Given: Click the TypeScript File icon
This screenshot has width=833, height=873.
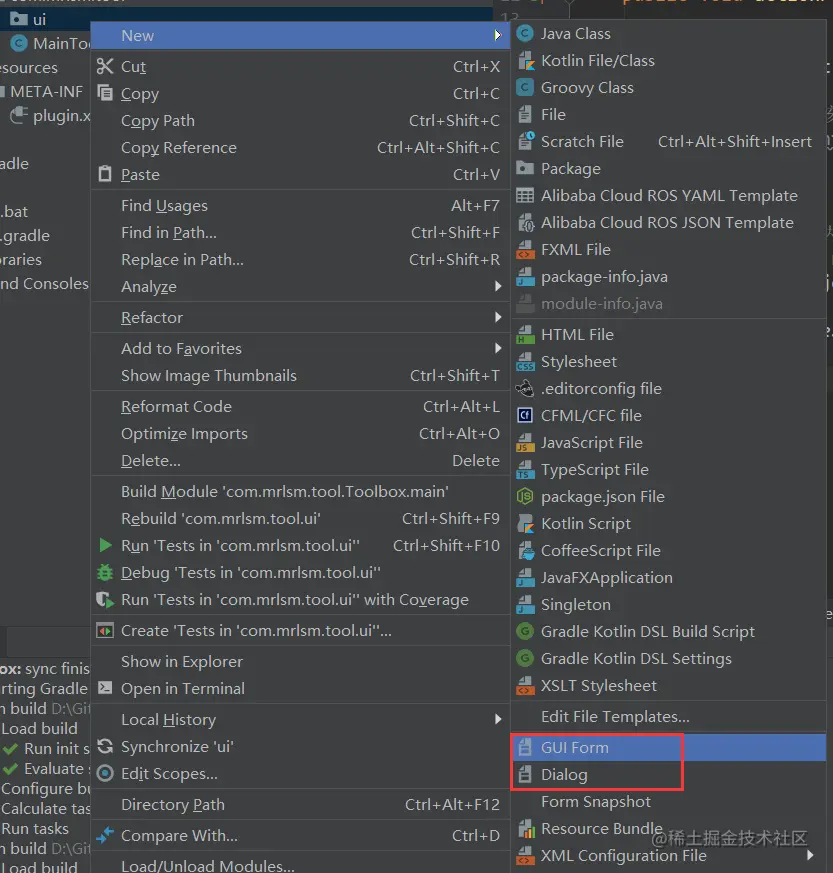Looking at the screenshot, I should (x=525, y=470).
